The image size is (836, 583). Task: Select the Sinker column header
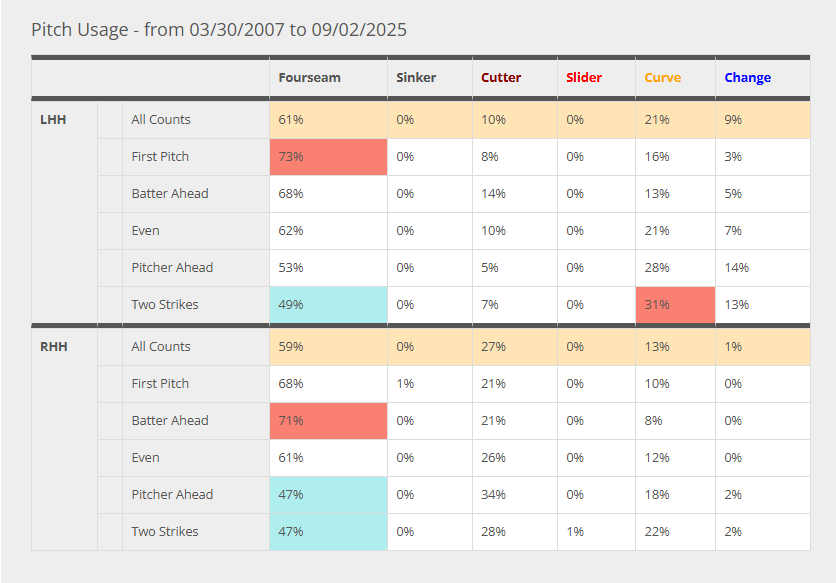coord(415,77)
